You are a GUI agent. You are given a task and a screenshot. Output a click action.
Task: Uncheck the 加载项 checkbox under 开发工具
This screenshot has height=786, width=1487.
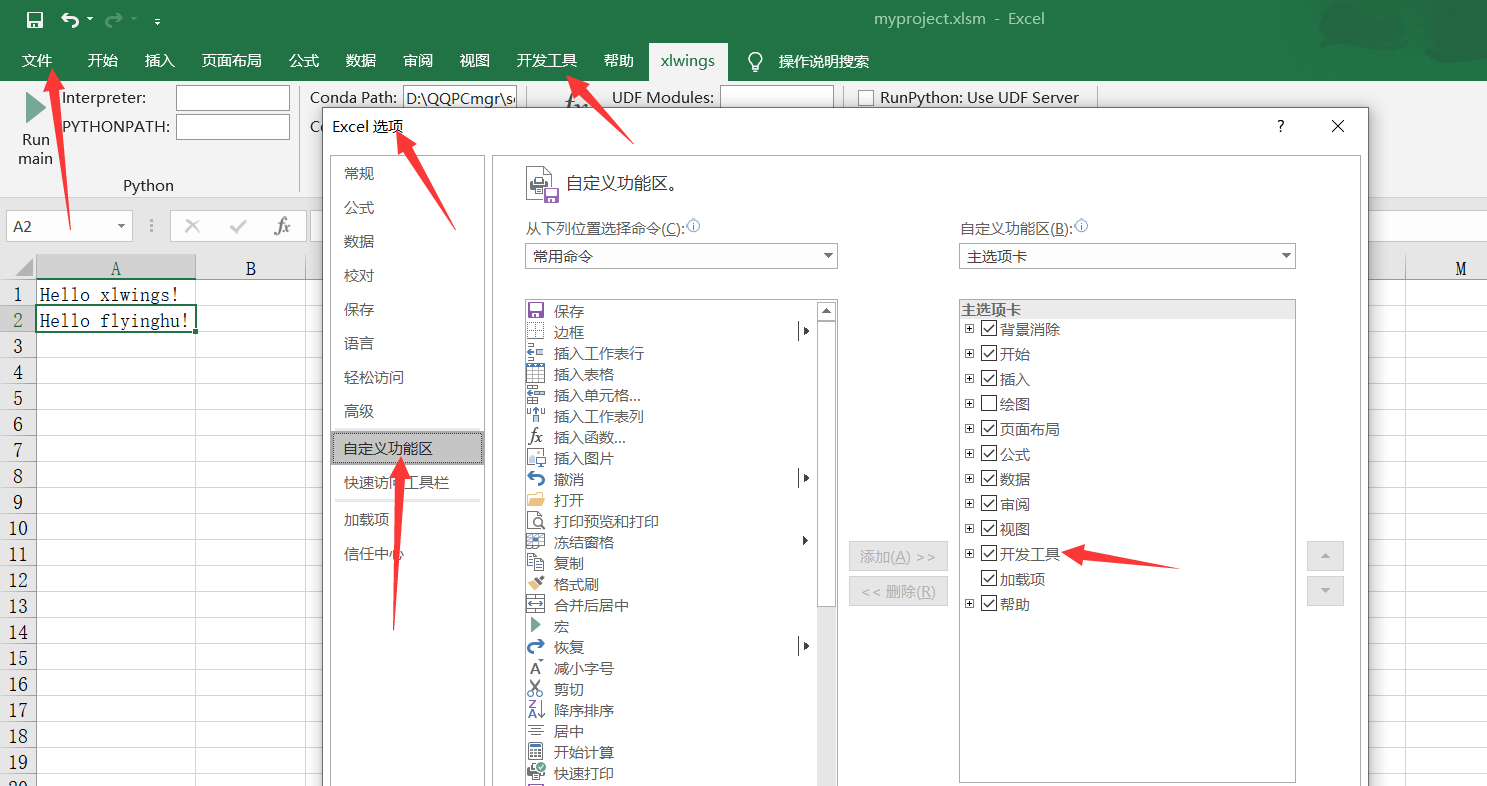[989, 578]
